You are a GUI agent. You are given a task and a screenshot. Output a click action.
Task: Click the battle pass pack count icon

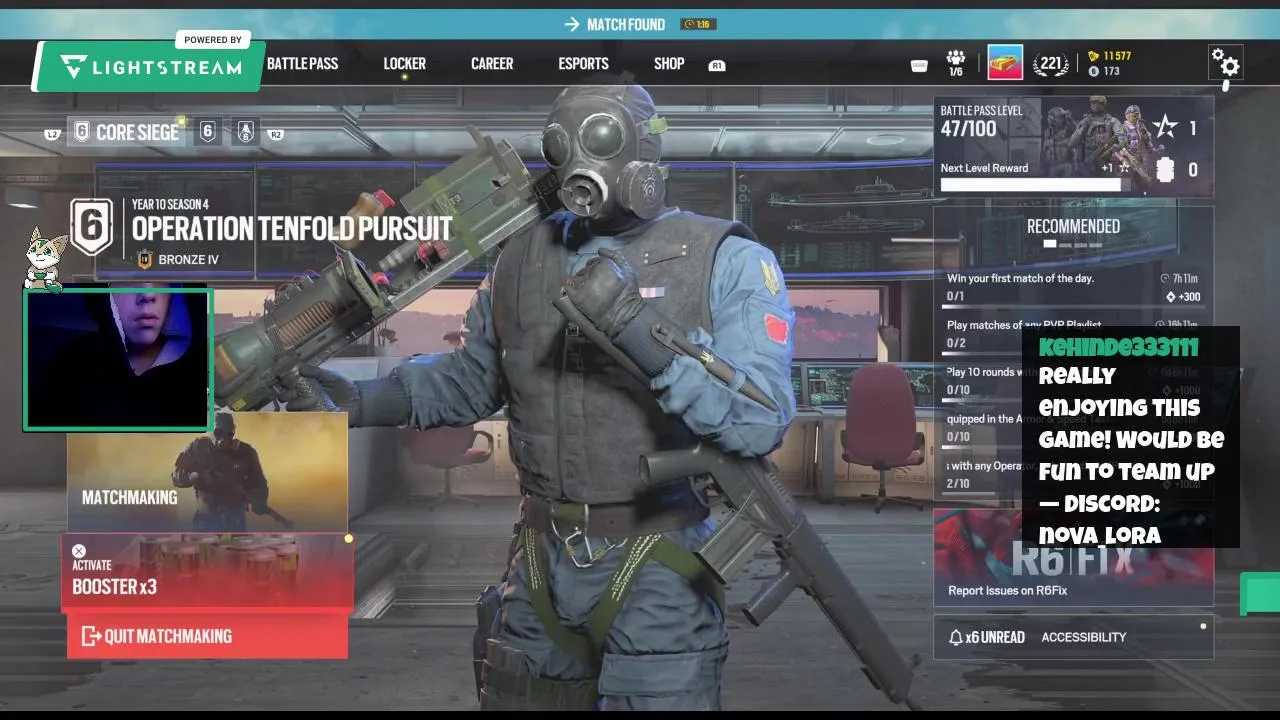1165,170
